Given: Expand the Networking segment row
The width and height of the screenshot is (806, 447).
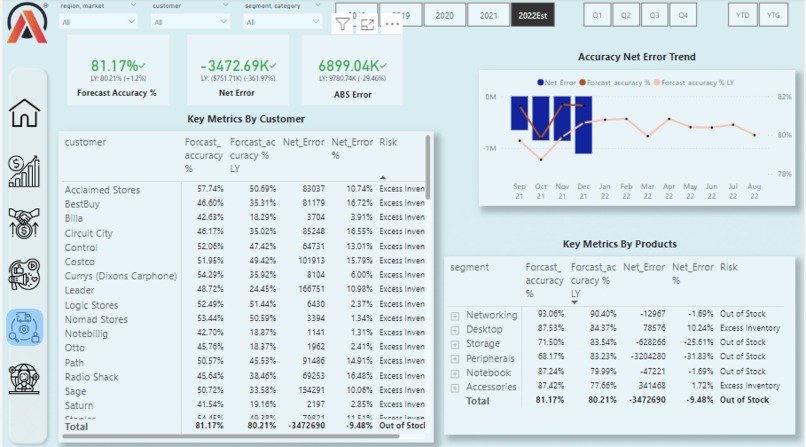Looking at the screenshot, I should click(455, 316).
